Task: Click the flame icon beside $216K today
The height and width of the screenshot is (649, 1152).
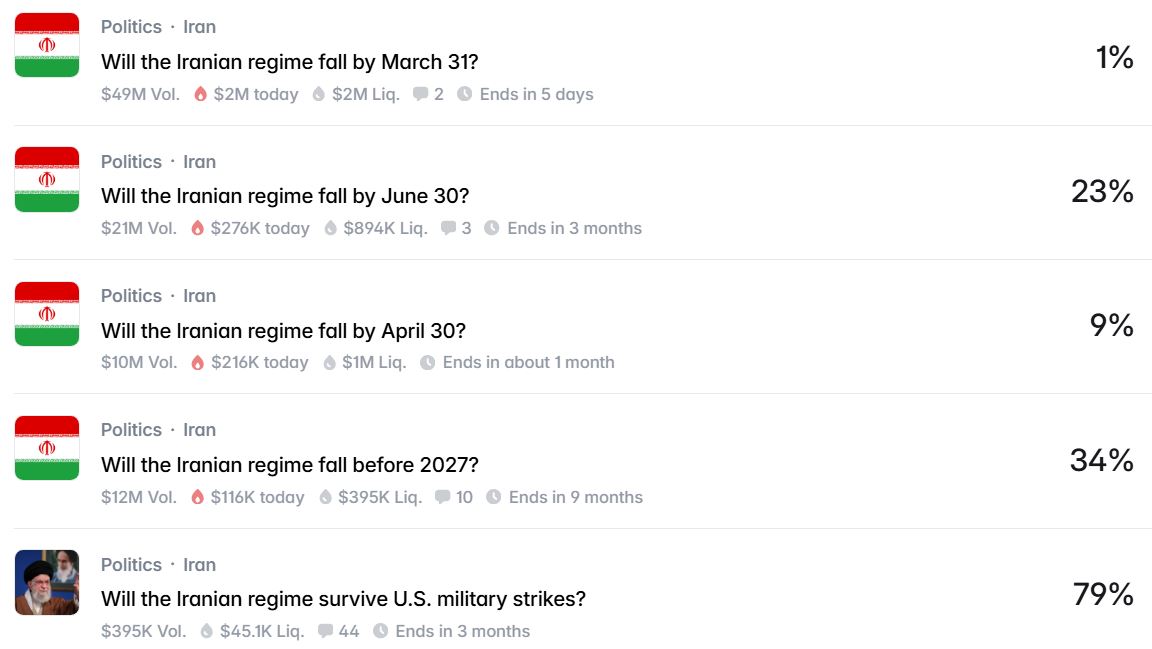Action: click(198, 363)
